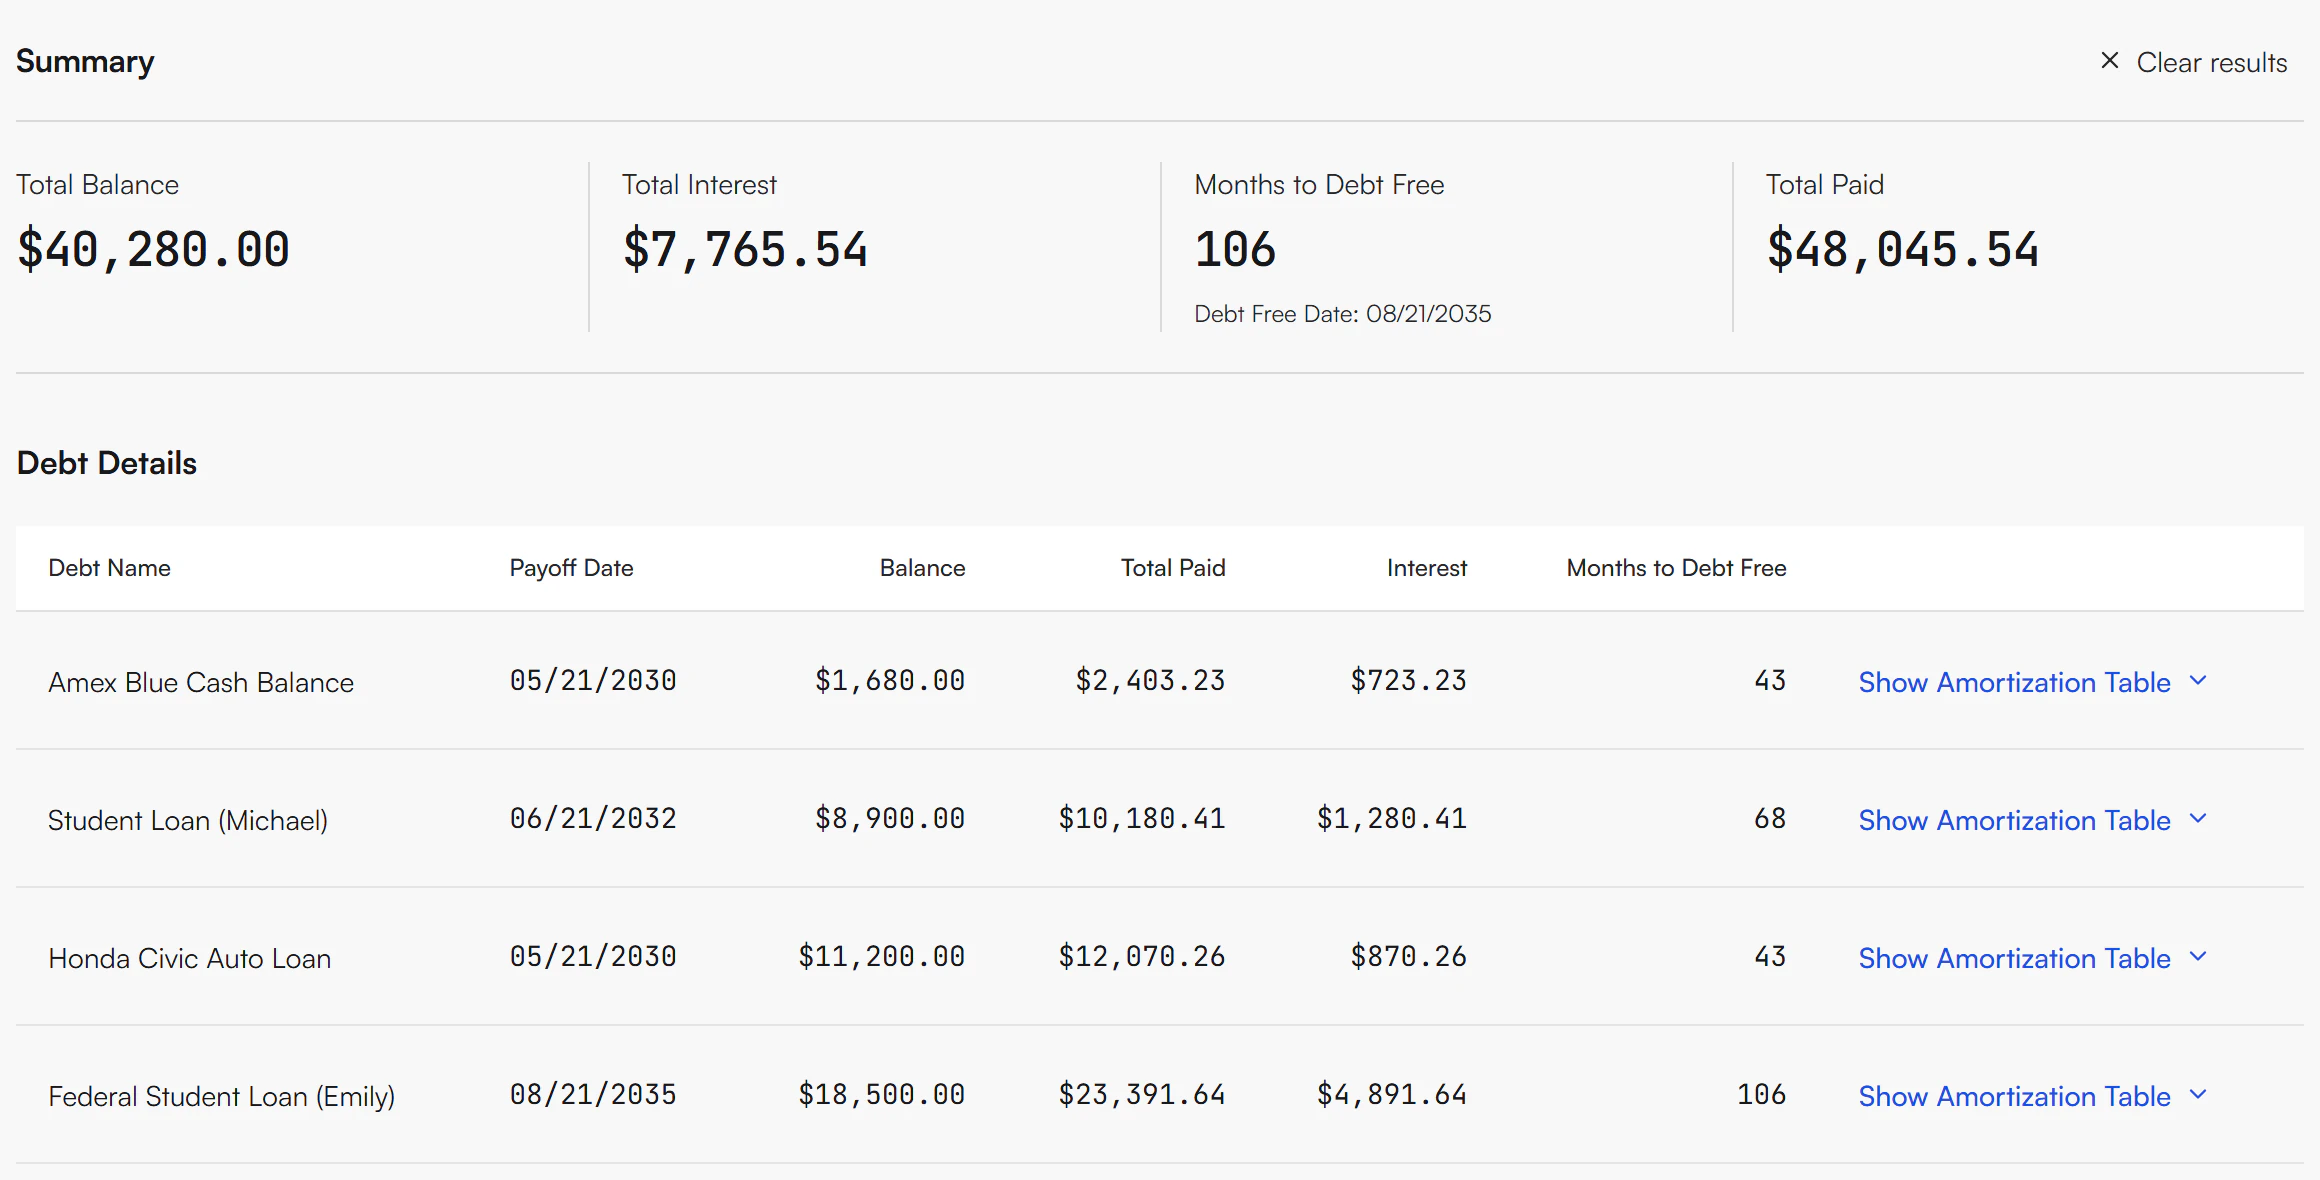Click interest amount $4,891.64
This screenshot has height=1180, width=2320.
point(1392,1095)
